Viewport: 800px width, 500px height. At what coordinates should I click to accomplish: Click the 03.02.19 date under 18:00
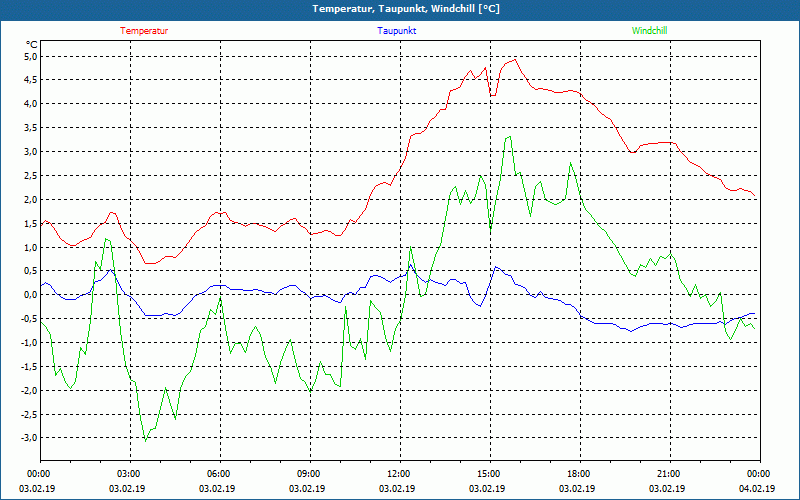coord(577,488)
